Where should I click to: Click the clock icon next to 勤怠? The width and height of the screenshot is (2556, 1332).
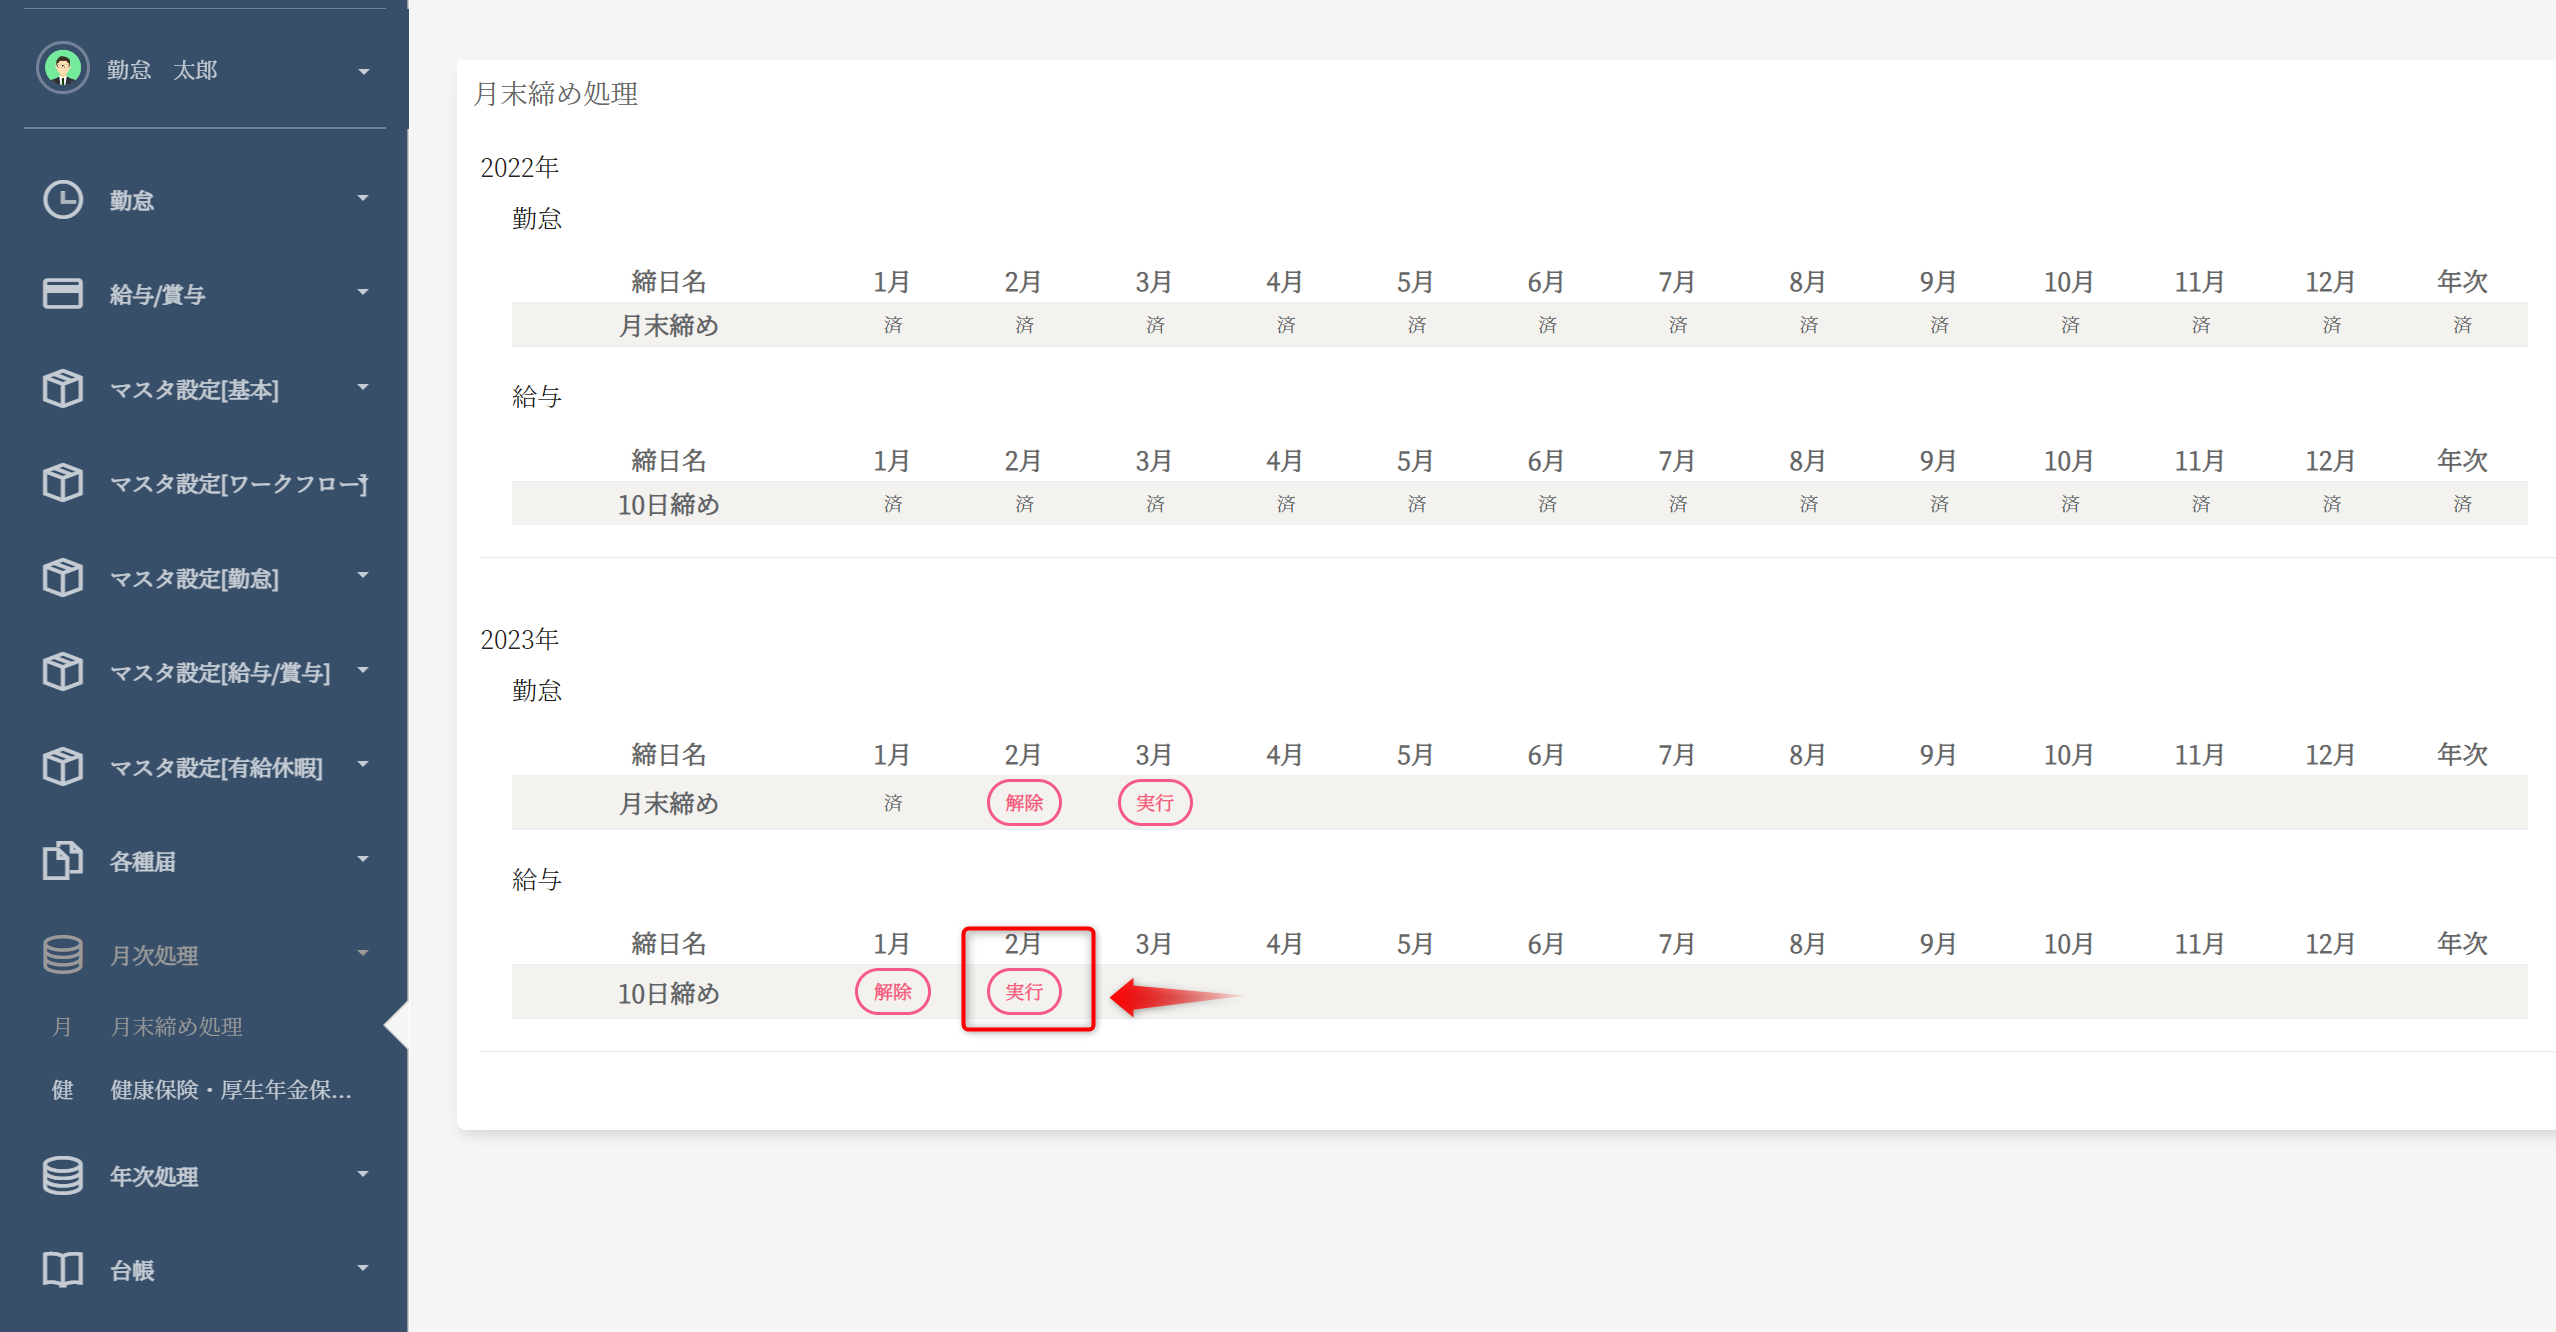pyautogui.click(x=62, y=200)
